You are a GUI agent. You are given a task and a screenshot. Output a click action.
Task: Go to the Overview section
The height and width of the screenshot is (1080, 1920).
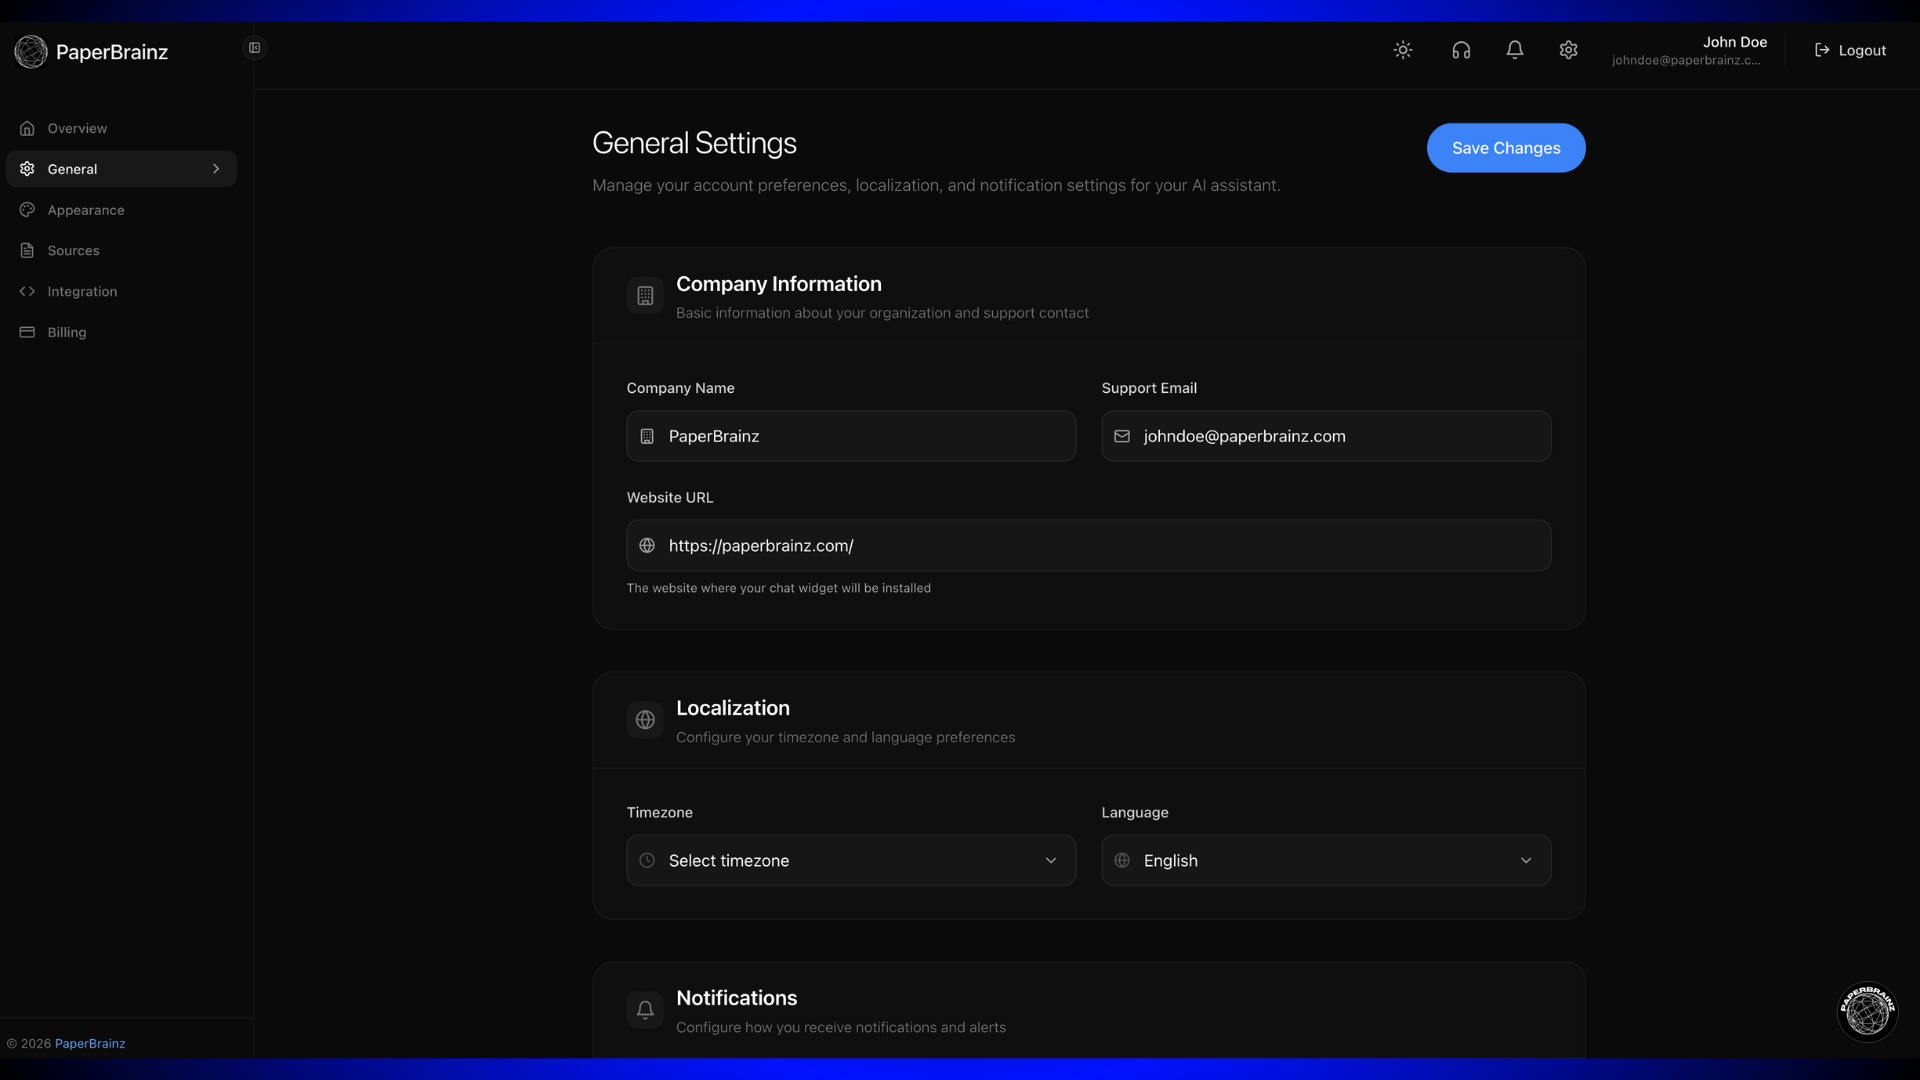[x=76, y=128]
